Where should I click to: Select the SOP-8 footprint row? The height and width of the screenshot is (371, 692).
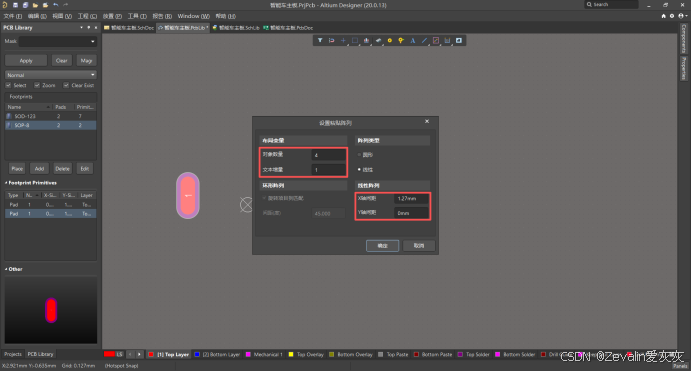(x=51, y=125)
